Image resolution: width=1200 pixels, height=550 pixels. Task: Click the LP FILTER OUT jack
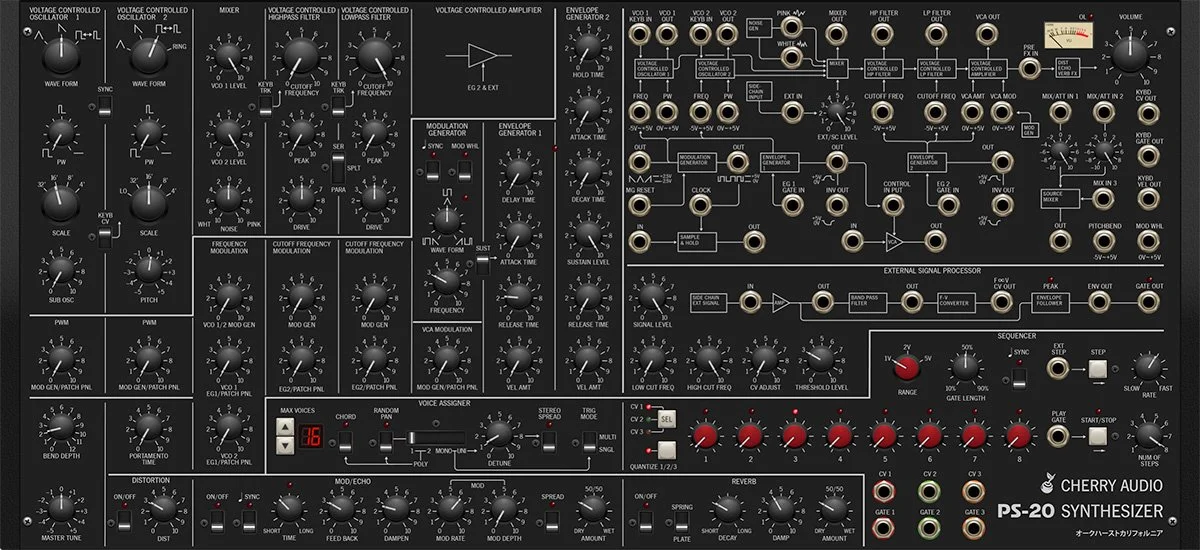click(937, 35)
